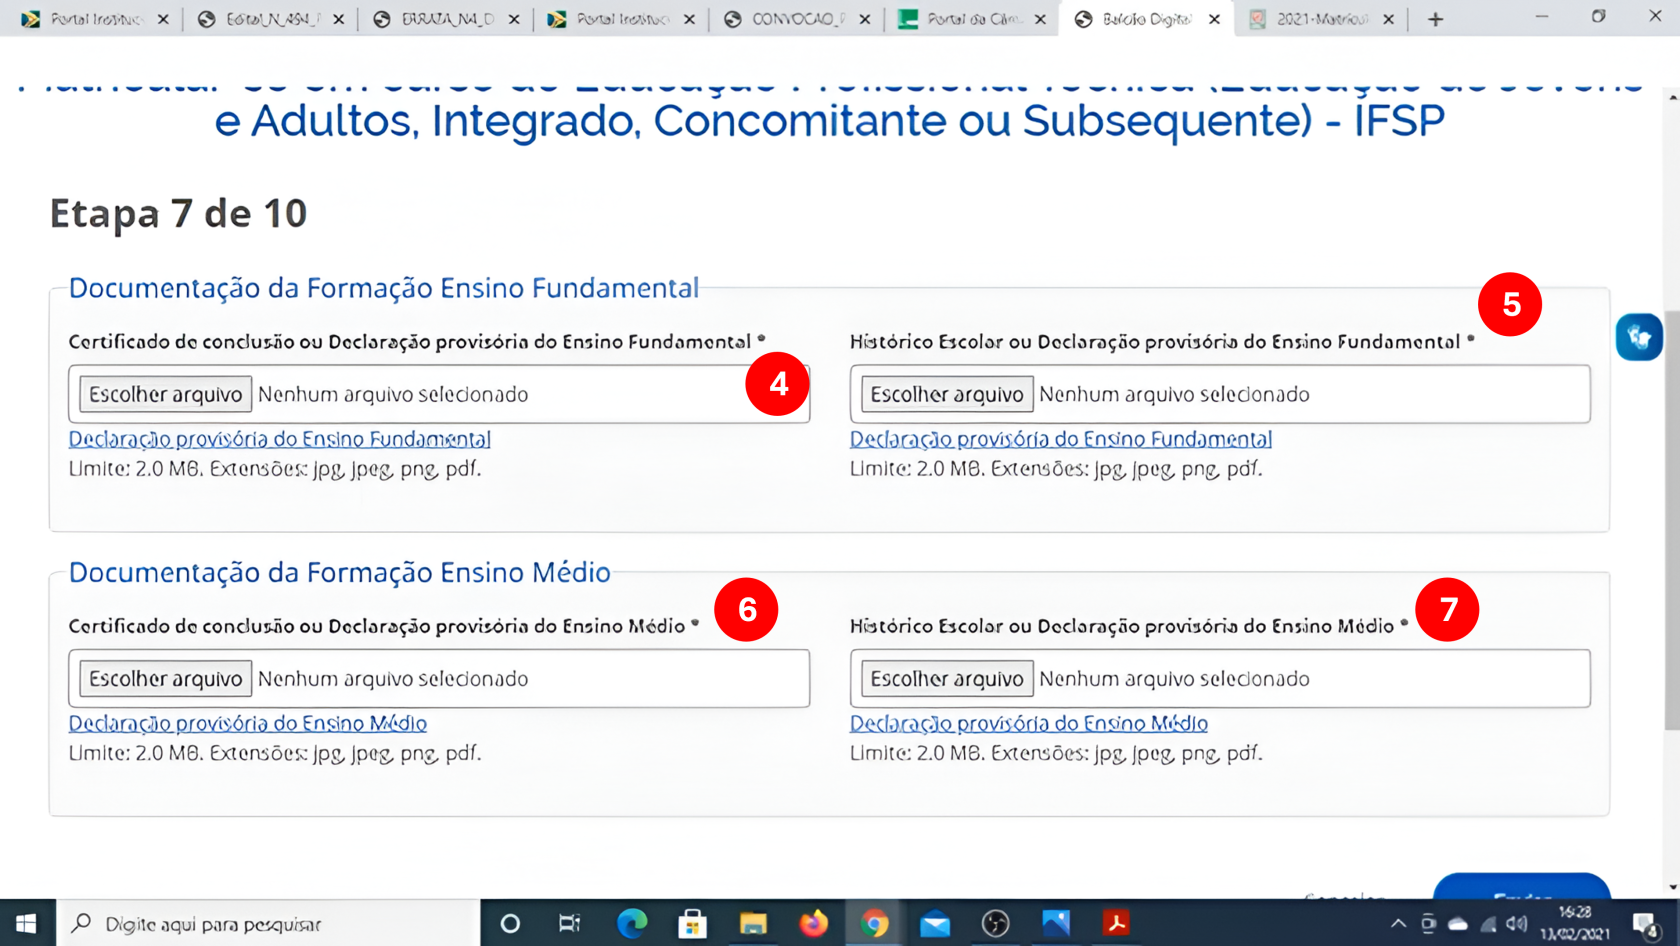The image size is (1680, 946).
Task: Launch OBS Studio from the taskbar
Action: coord(996,923)
